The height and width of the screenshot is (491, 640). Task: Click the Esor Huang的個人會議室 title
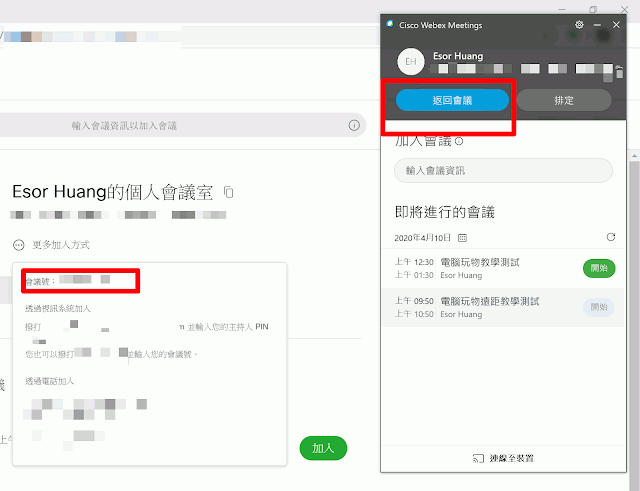pyautogui.click(x=112, y=192)
